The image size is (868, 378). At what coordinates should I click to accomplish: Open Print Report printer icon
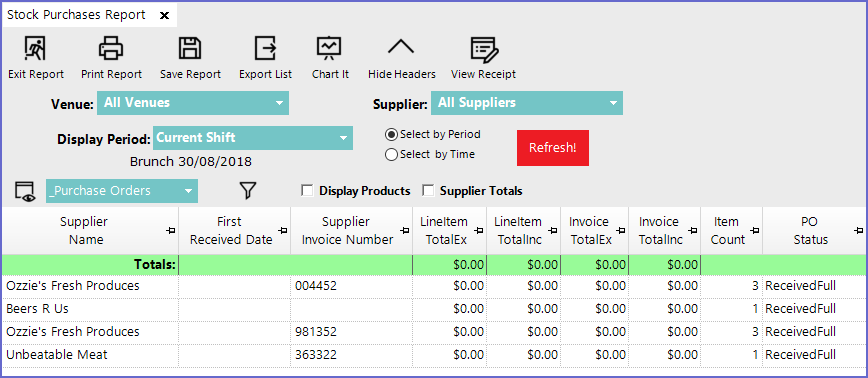(x=111, y=49)
